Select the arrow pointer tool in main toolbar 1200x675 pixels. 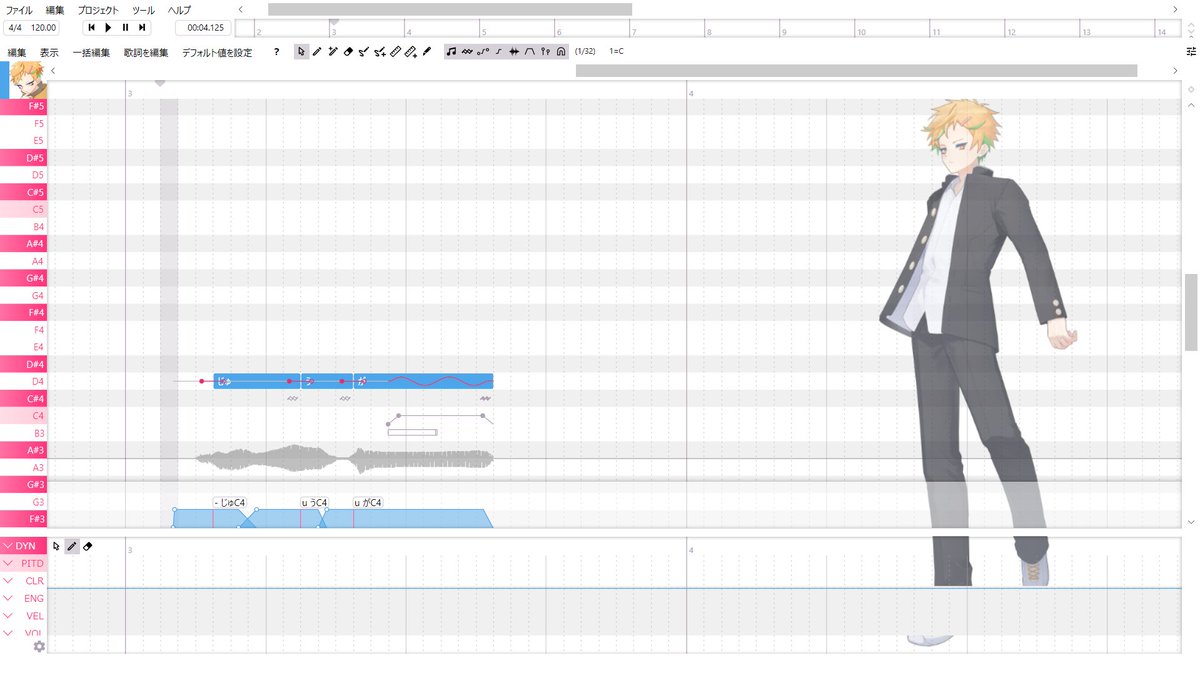click(301, 51)
